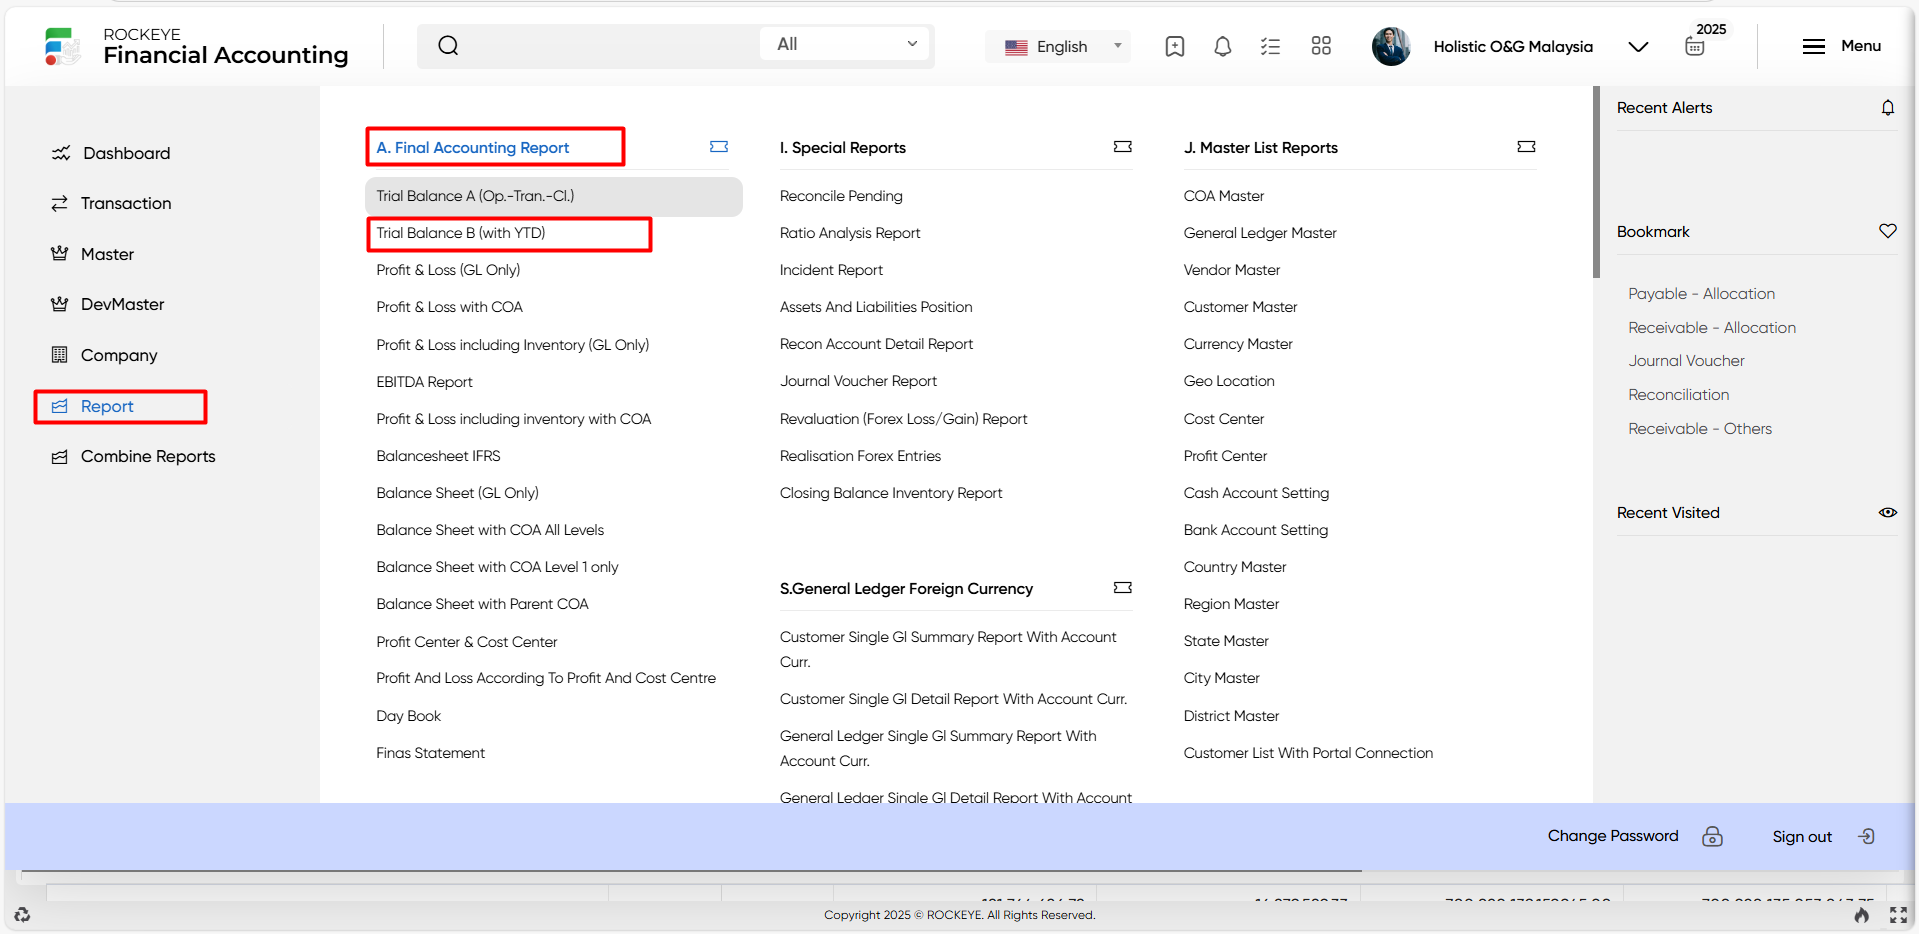This screenshot has height=934, width=1919.
Task: Open Receivable - Allocation bookmark
Action: [1712, 328]
